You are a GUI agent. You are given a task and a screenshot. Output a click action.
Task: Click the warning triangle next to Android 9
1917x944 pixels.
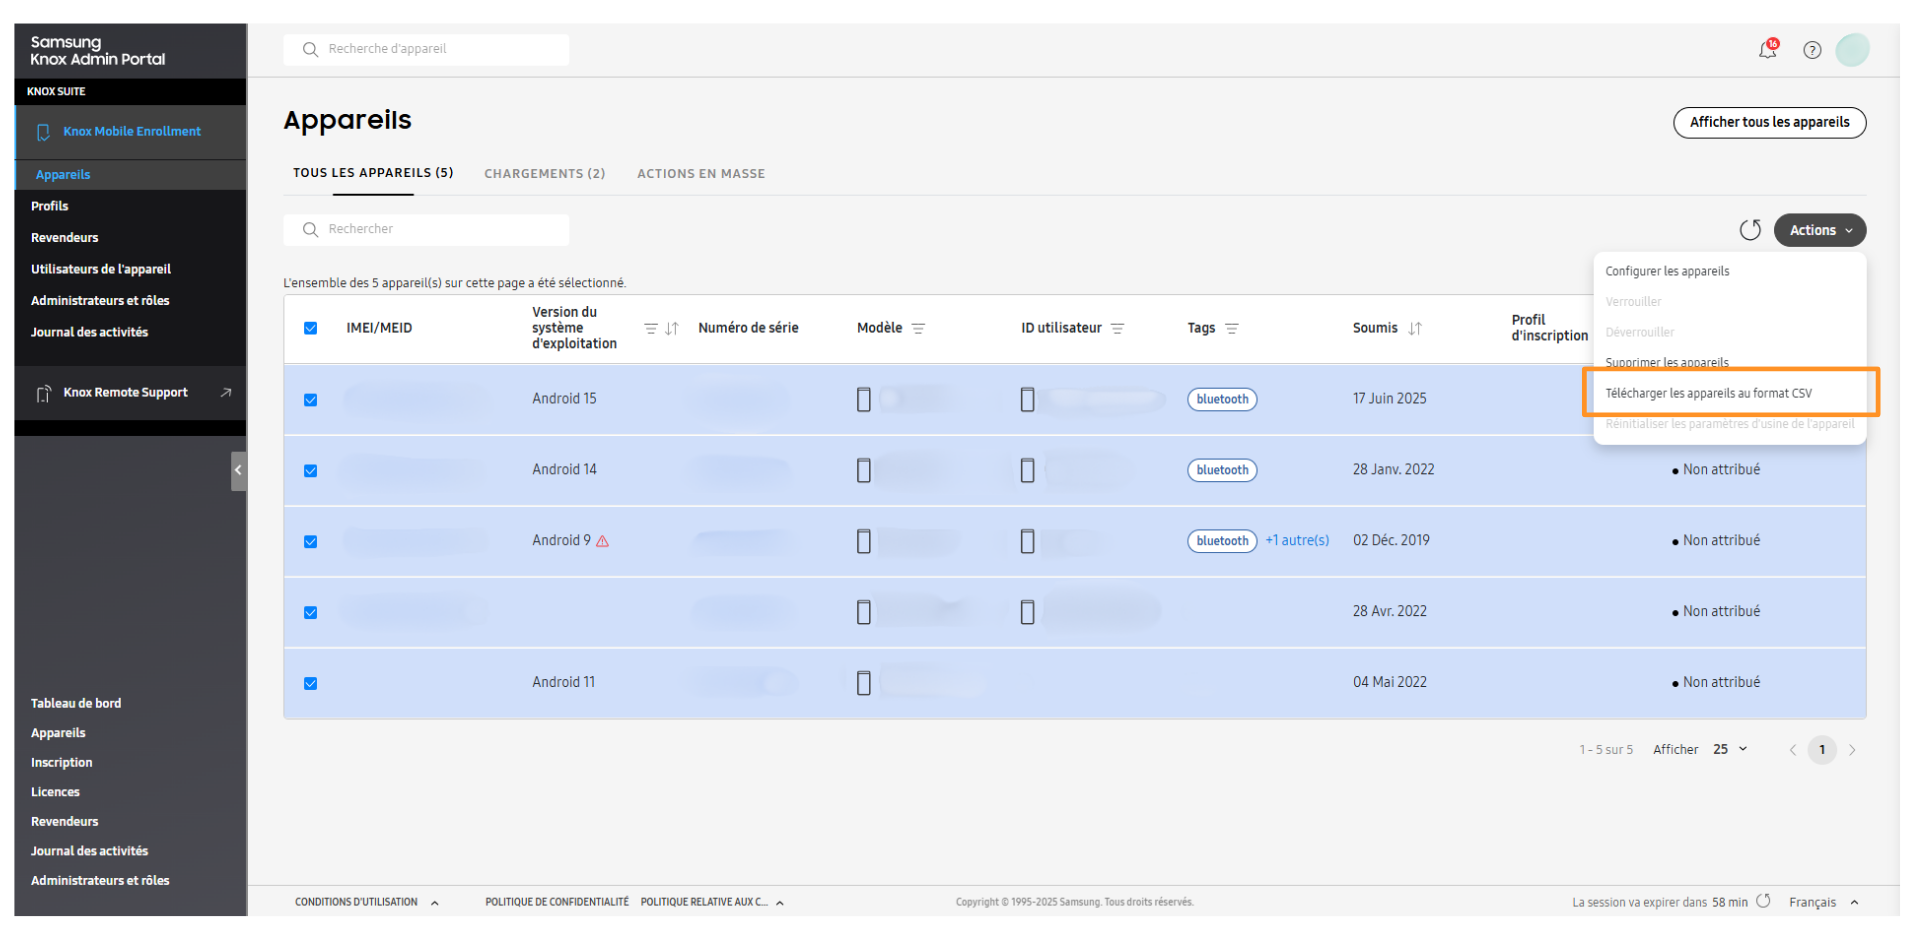tap(602, 541)
